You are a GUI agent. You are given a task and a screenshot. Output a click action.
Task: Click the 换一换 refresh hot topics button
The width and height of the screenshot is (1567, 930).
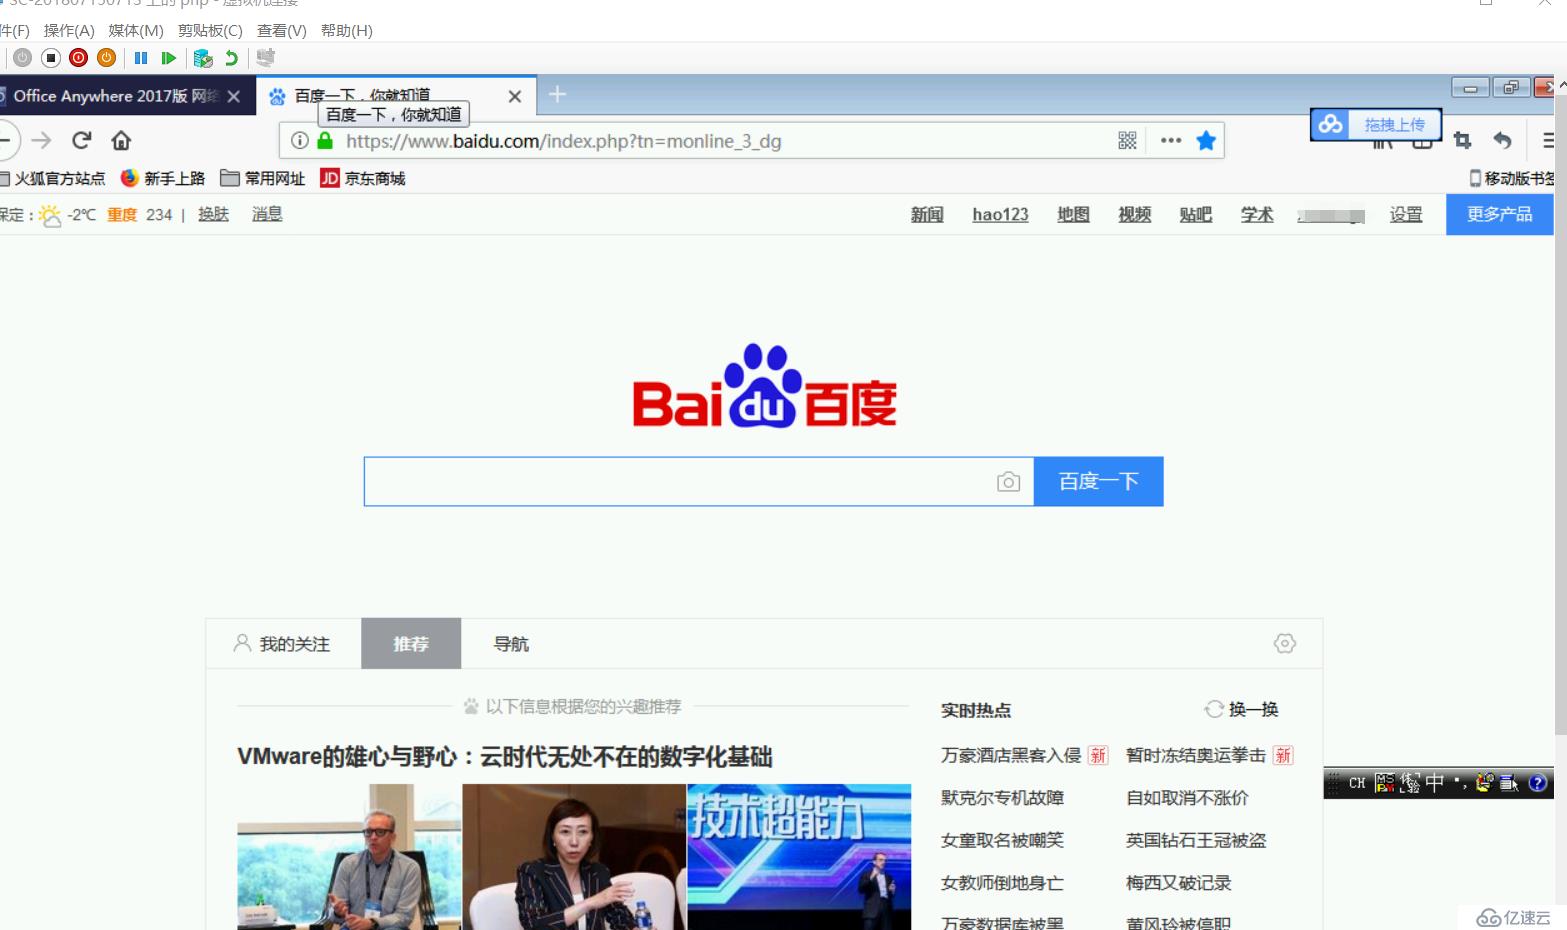pos(1241,709)
